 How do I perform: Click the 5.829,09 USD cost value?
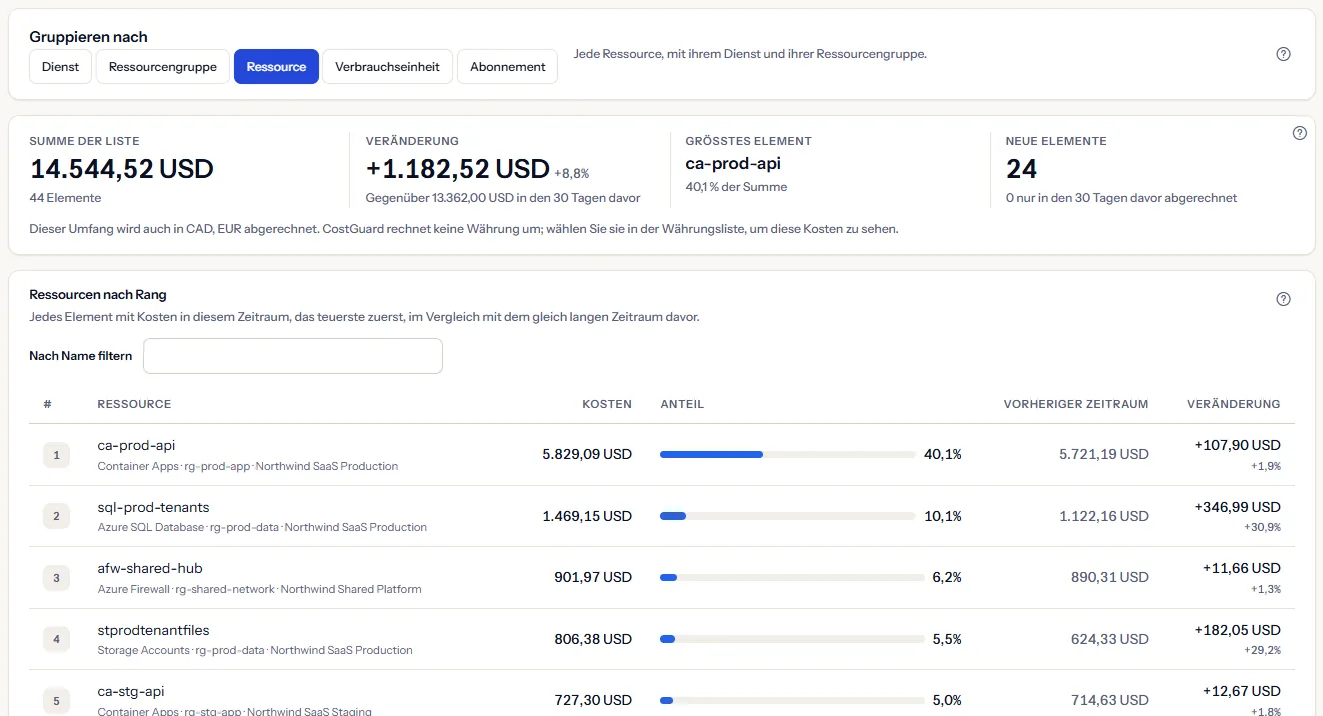tap(587, 454)
